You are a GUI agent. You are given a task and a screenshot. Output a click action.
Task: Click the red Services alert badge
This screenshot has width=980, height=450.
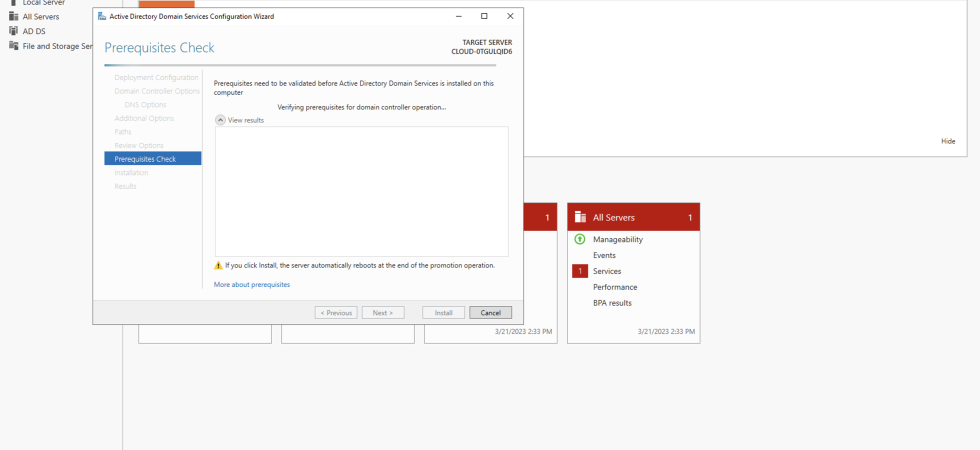pyautogui.click(x=580, y=271)
